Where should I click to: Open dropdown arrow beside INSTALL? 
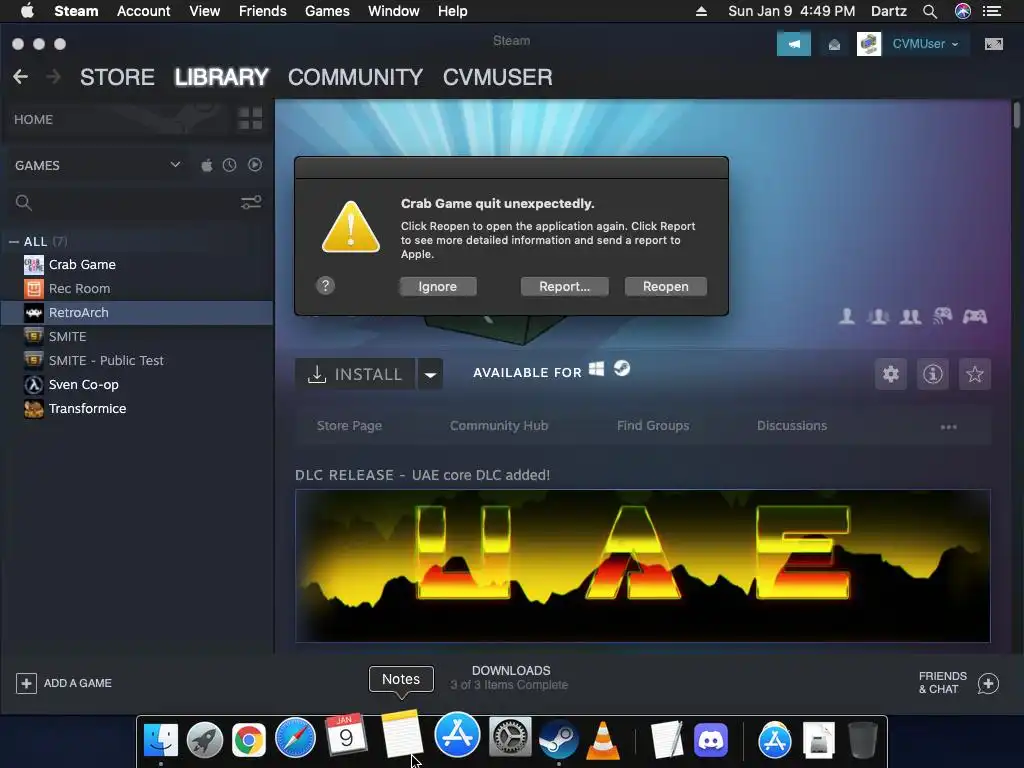tap(430, 374)
